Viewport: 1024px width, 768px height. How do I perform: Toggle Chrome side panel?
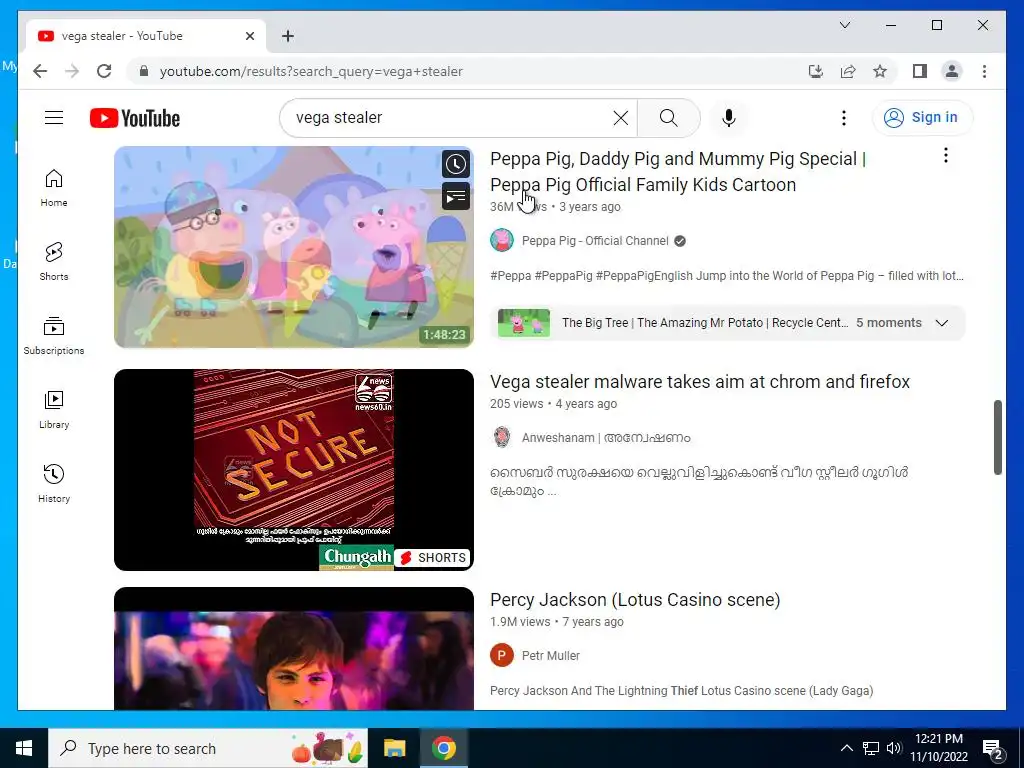point(920,71)
